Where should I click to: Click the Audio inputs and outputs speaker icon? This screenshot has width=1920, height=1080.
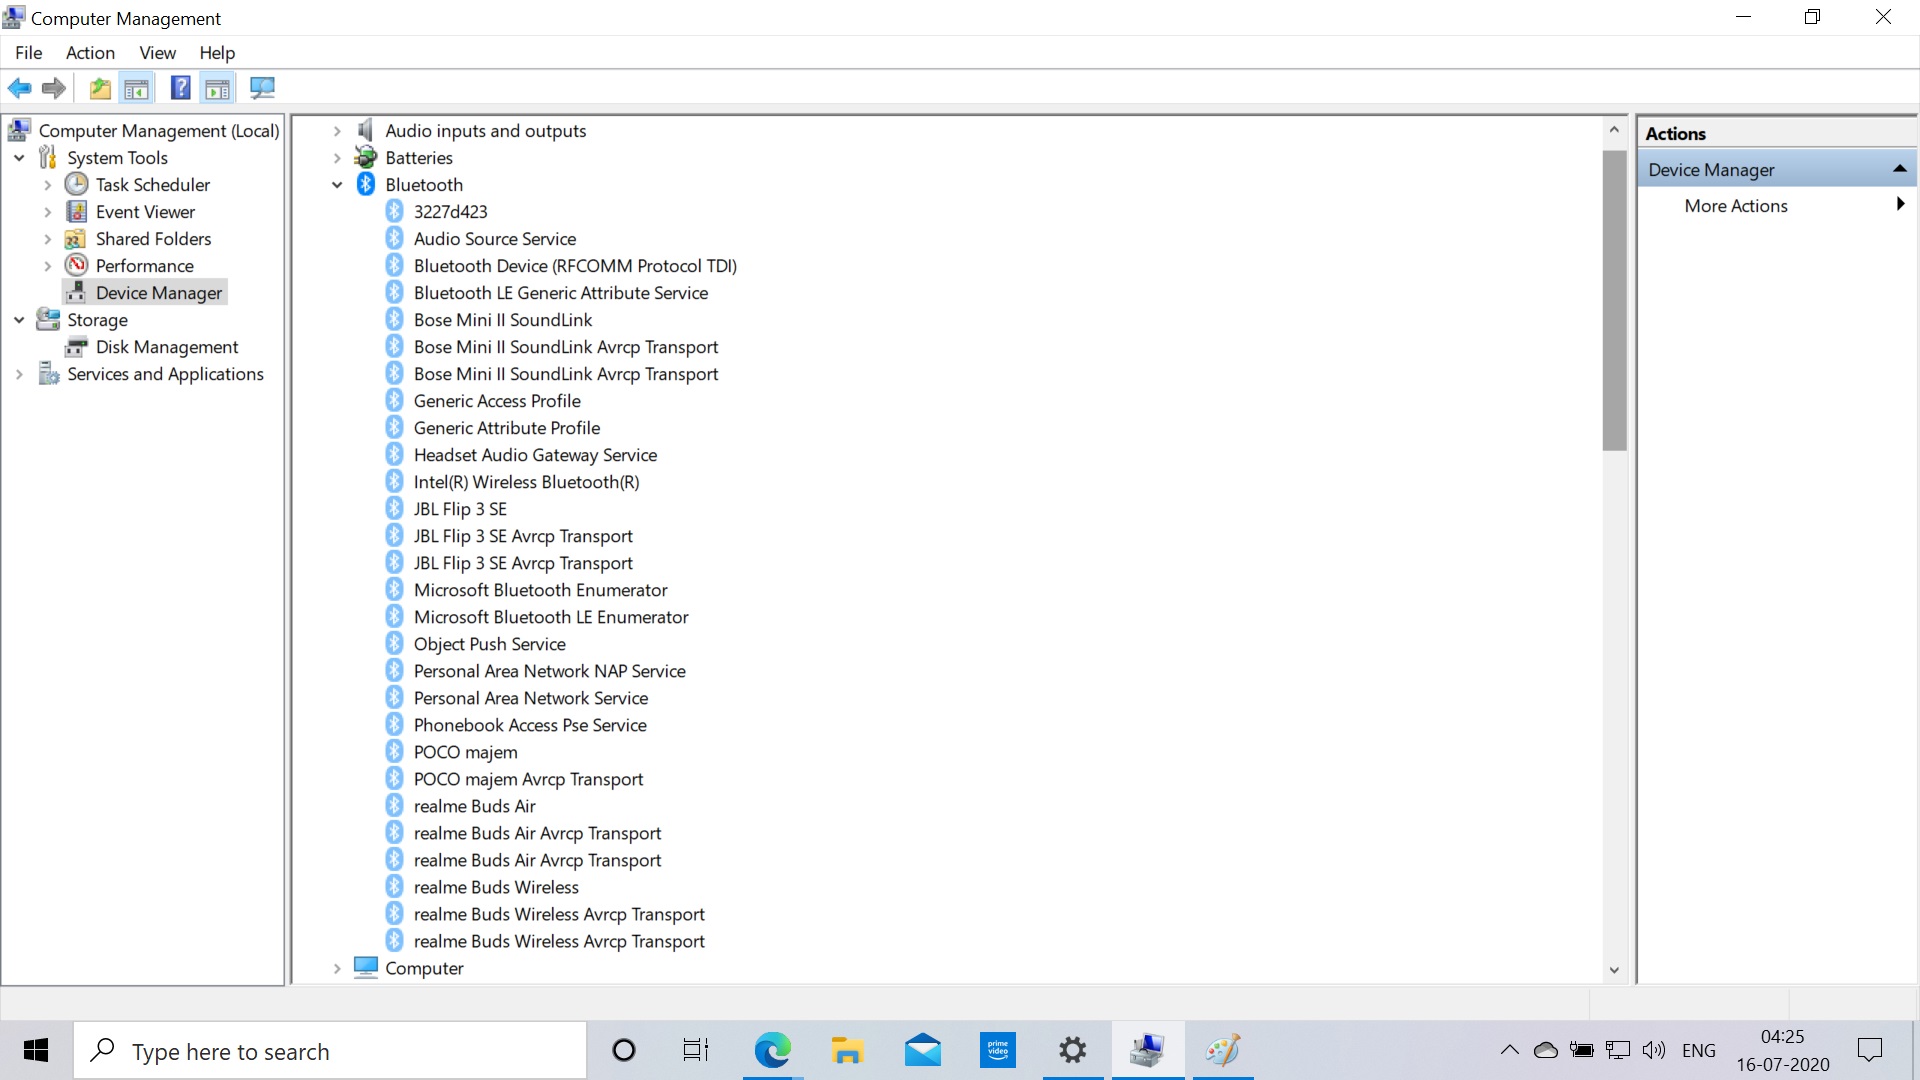(365, 130)
